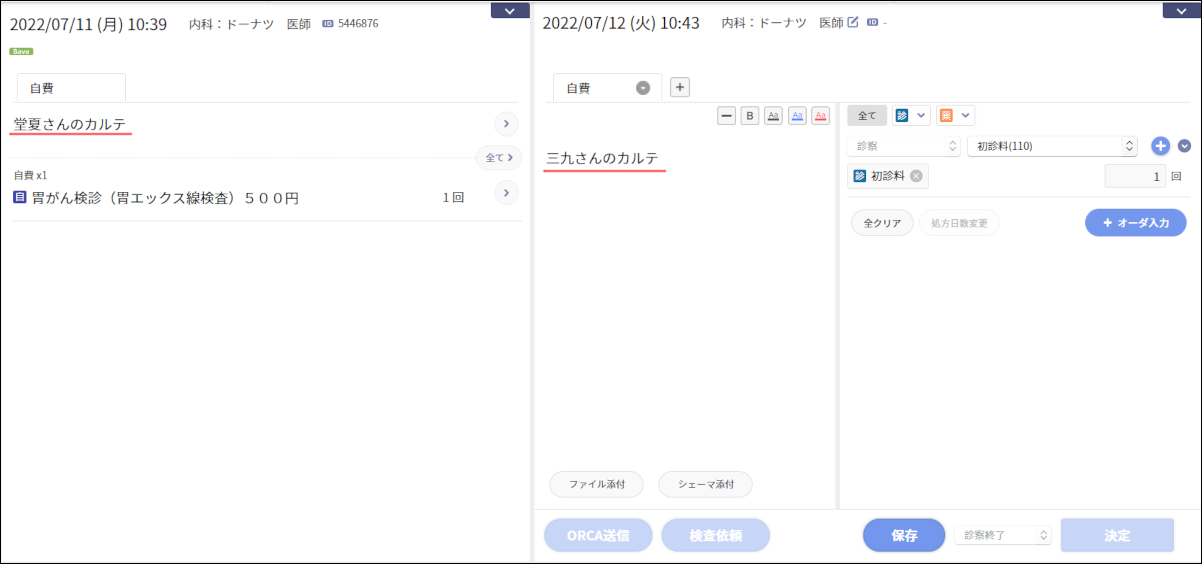Viewport: 1202px width, 564px height.
Task: Copy the 胃がん検診 order using its arrow
Action: 507,192
